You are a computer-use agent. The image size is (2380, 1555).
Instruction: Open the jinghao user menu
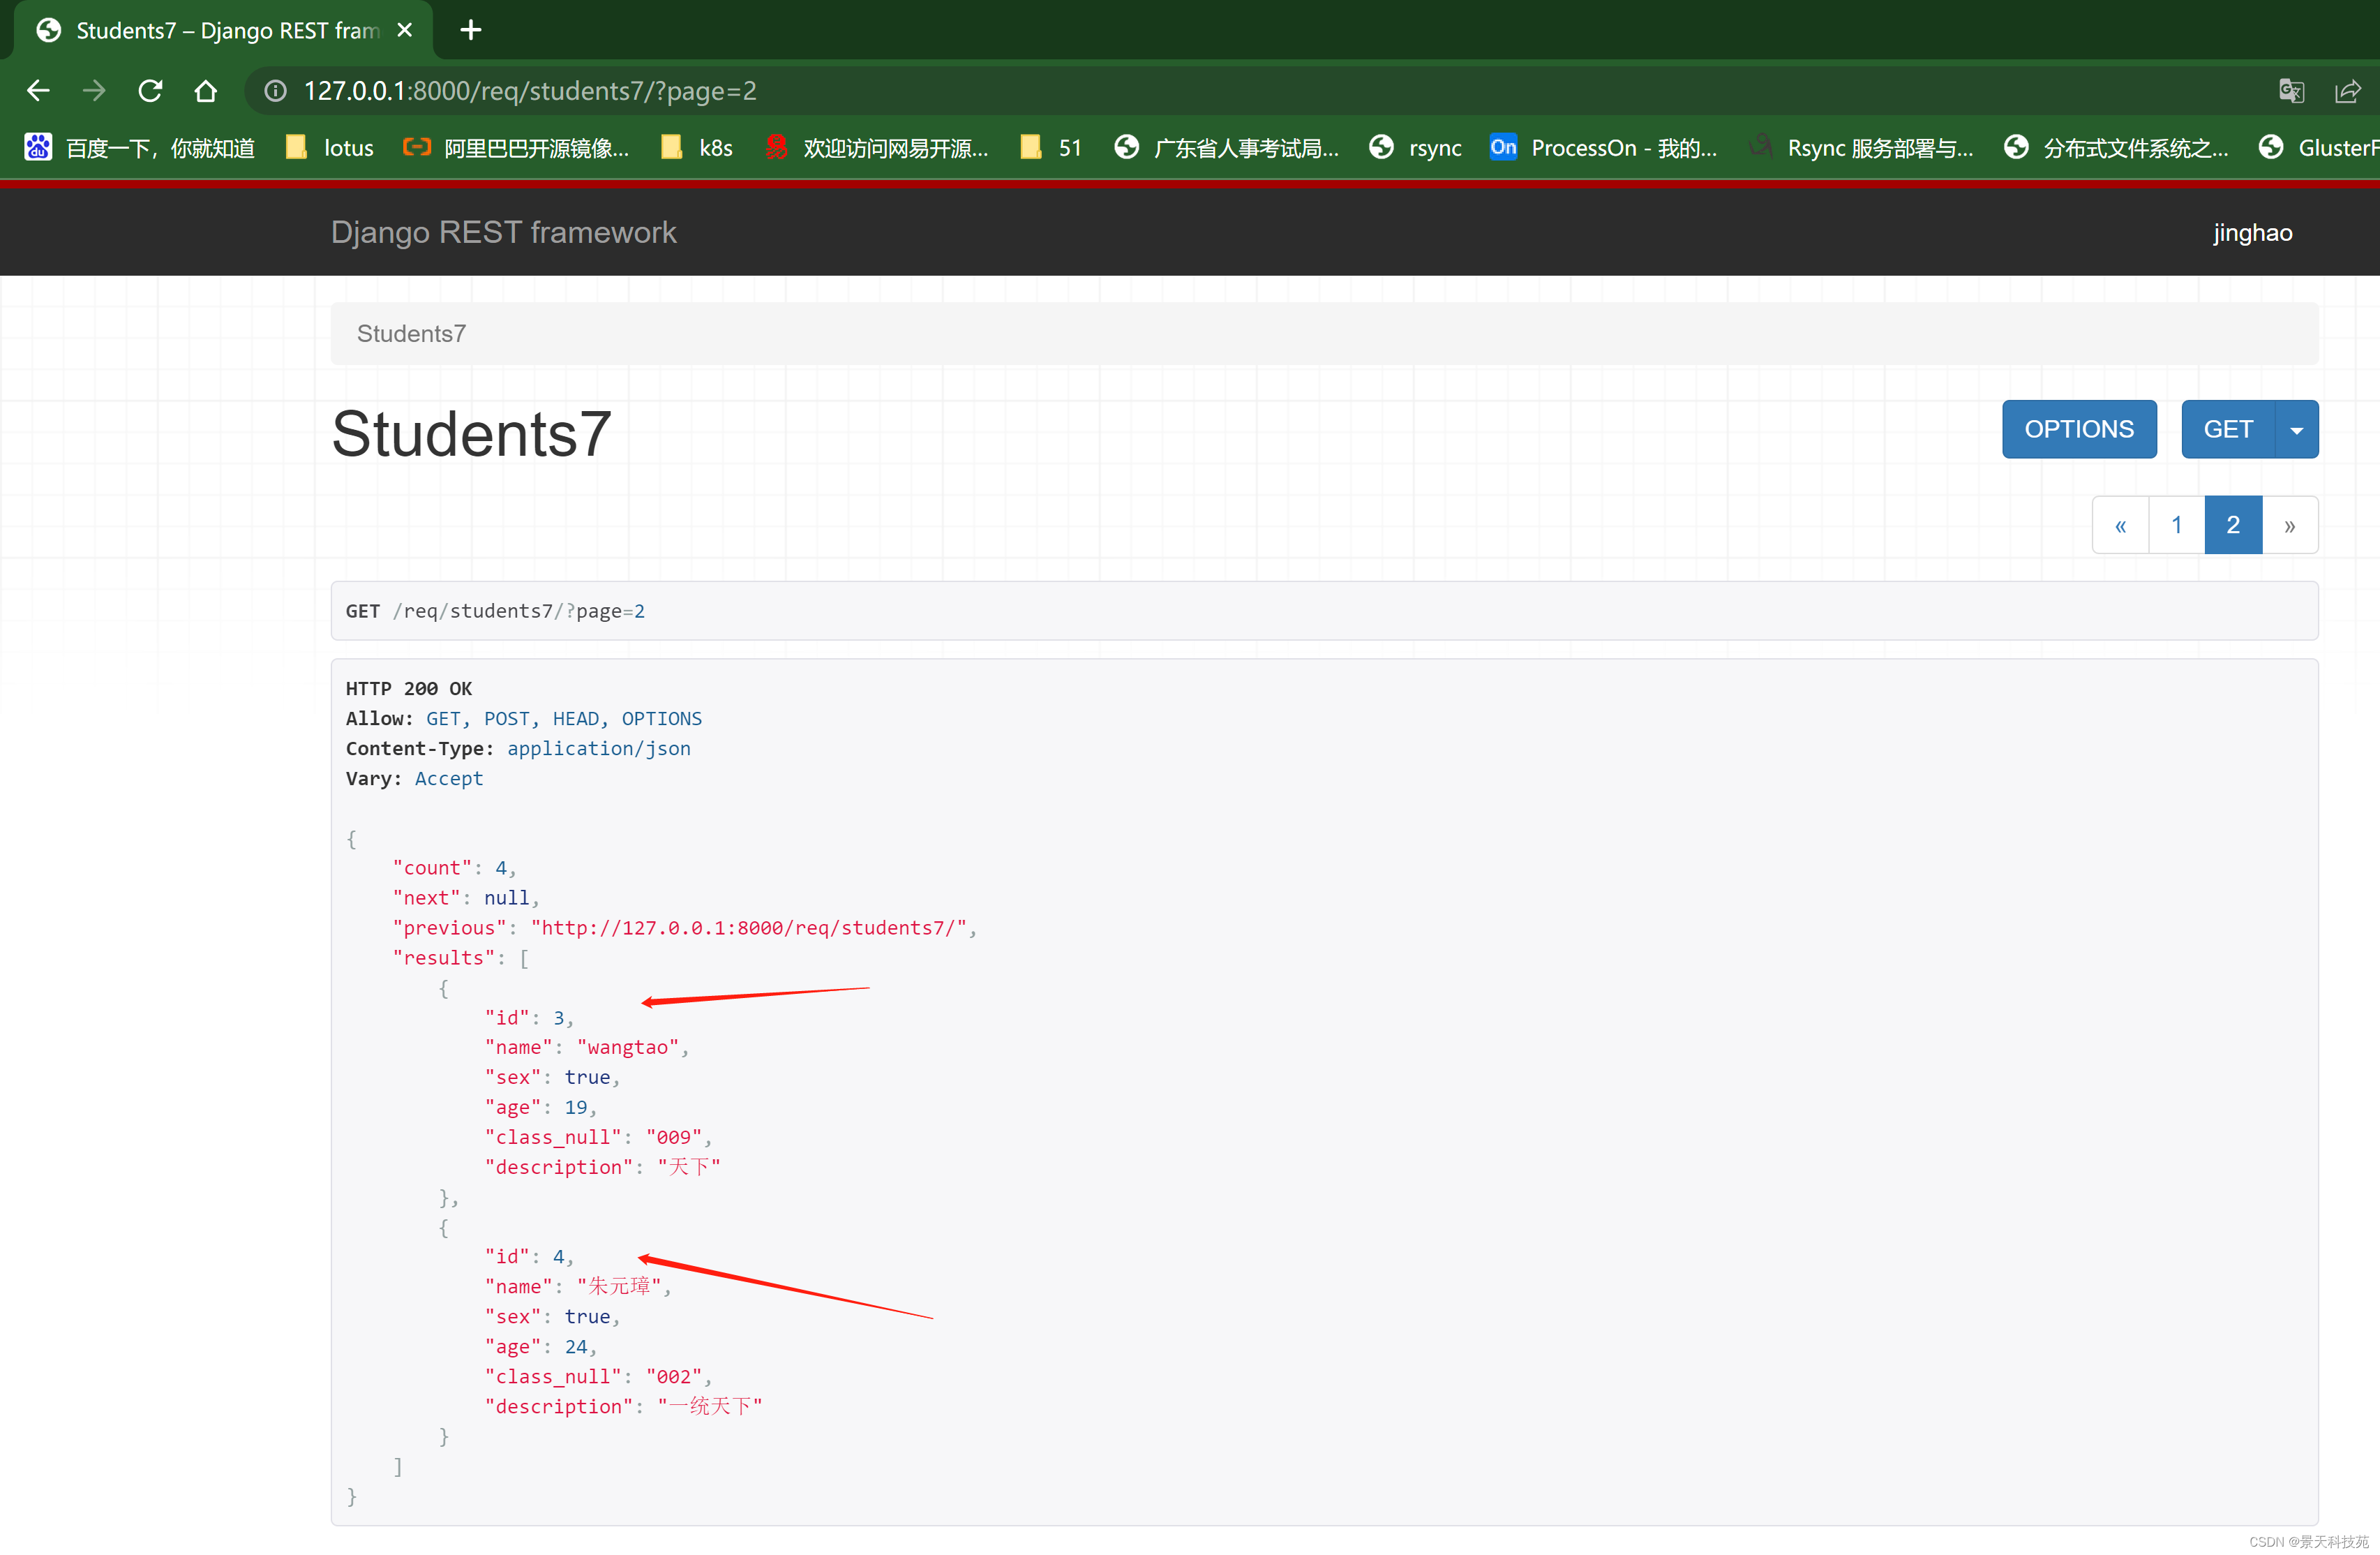2252,233
